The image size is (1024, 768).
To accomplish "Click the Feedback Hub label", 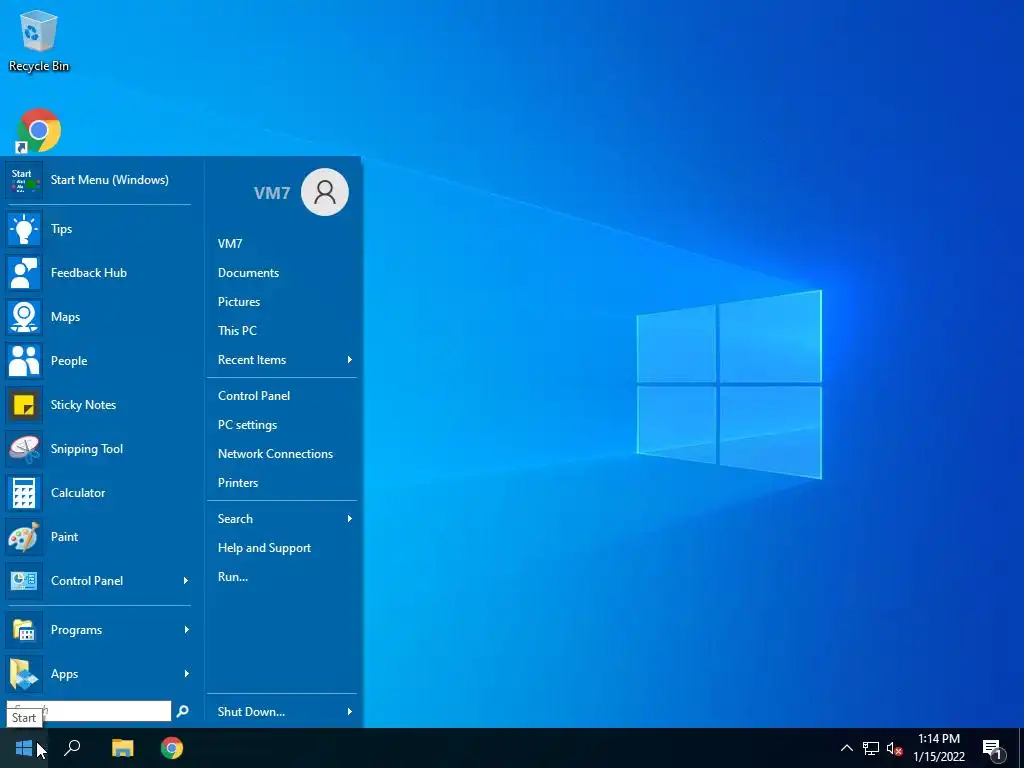I will 89,273.
